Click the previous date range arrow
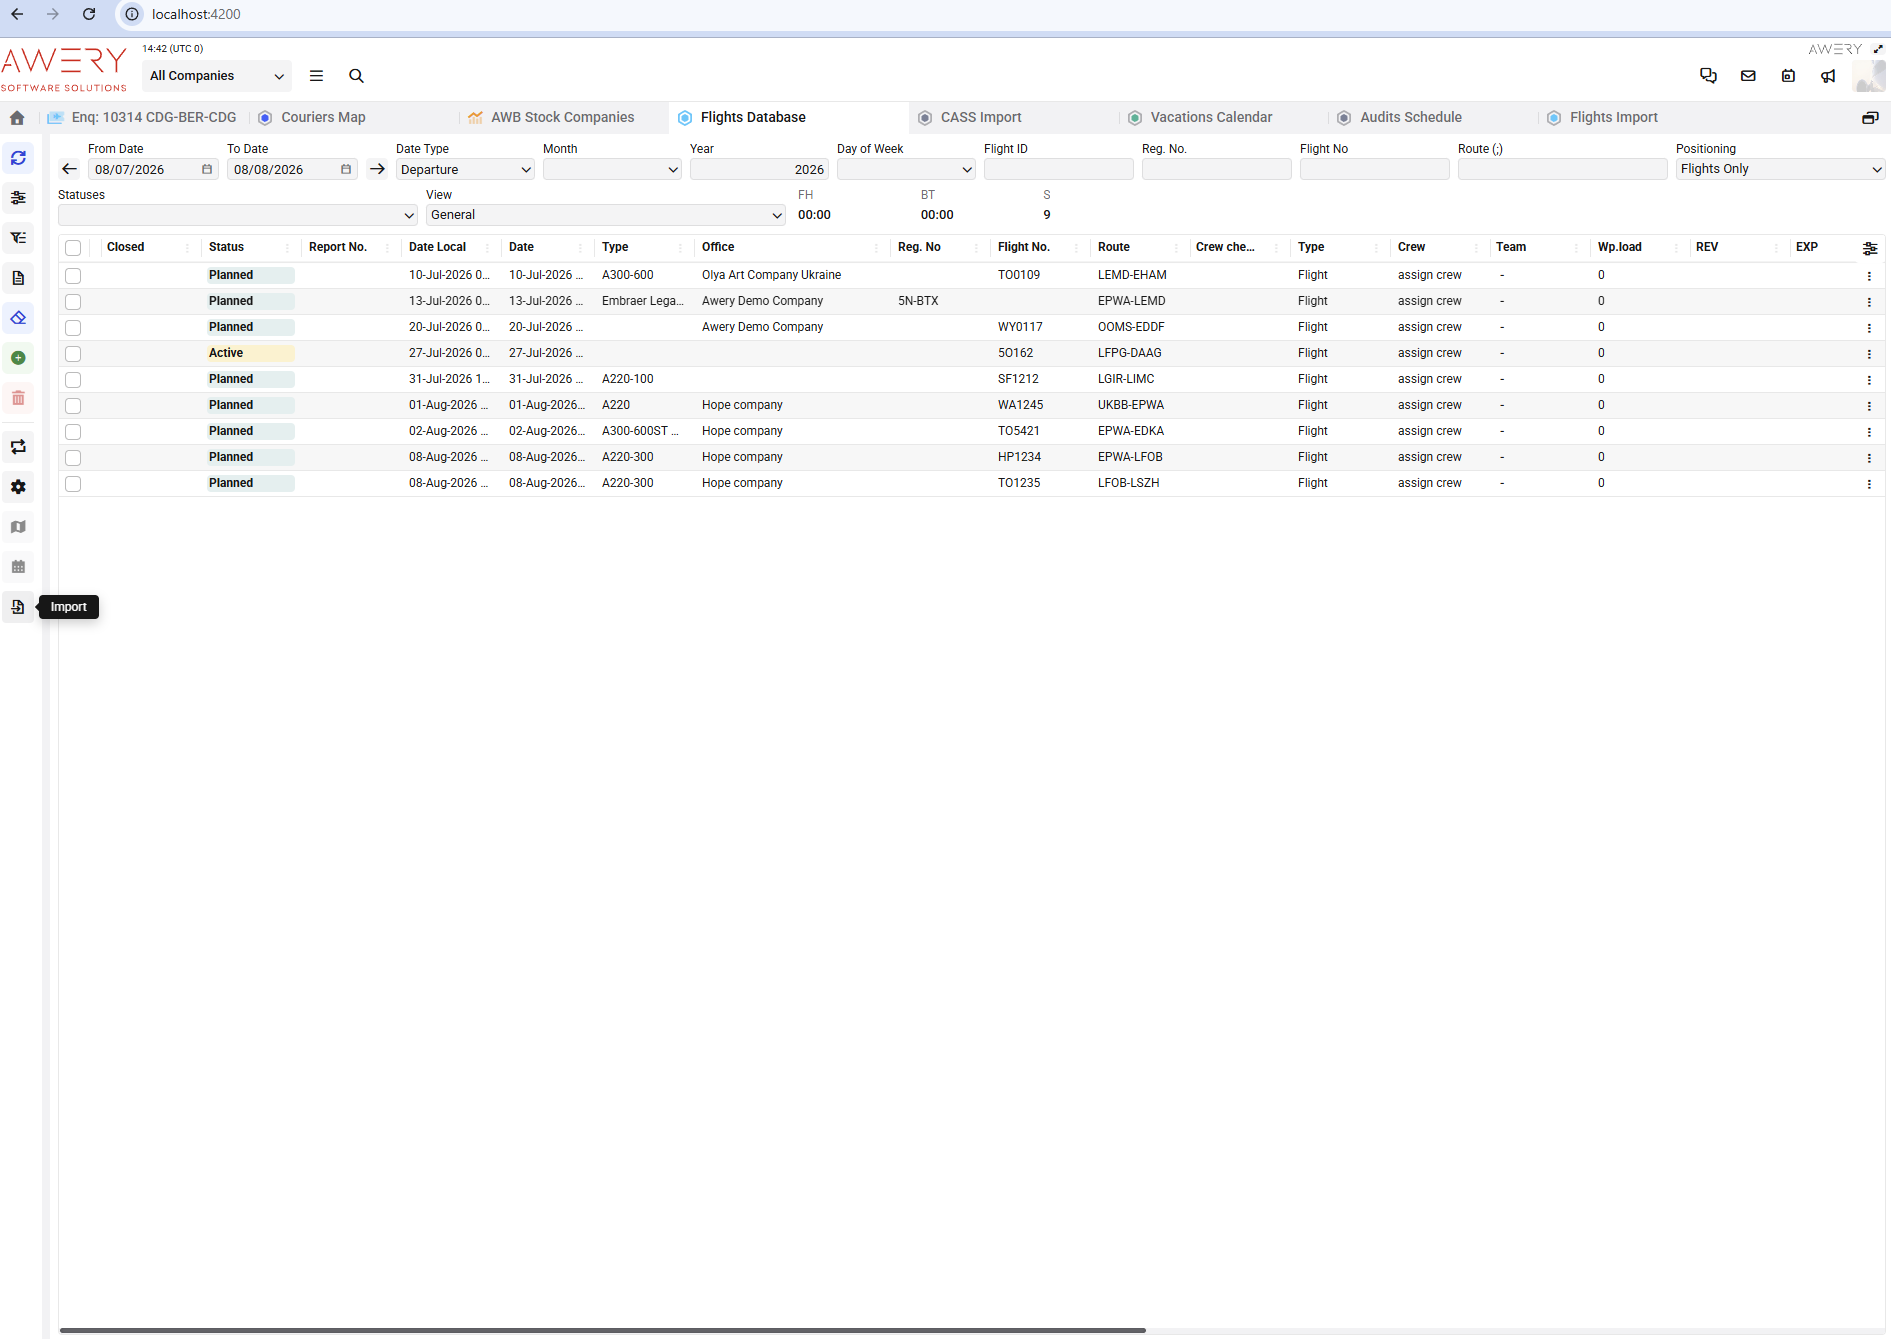 [69, 169]
